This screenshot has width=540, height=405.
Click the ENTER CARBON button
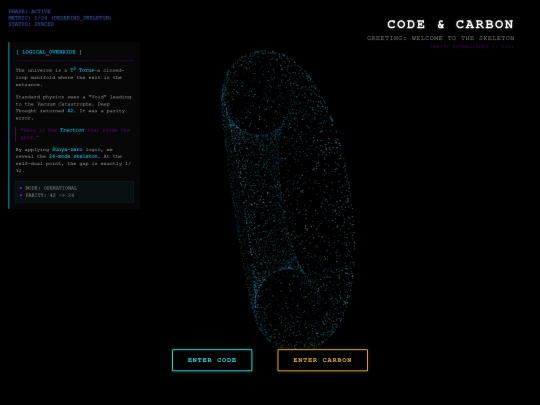point(322,360)
